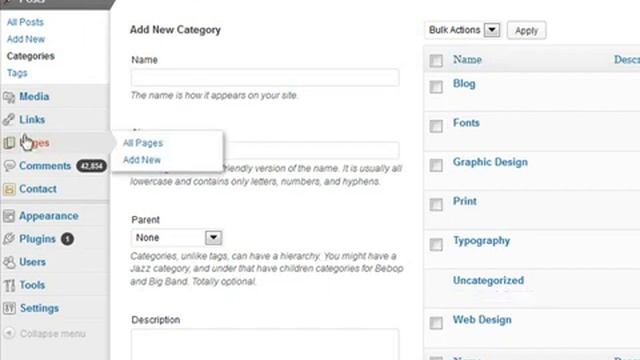Viewport: 640px width, 360px height.
Task: Click the Contact envelope icon
Action: (x=9, y=189)
